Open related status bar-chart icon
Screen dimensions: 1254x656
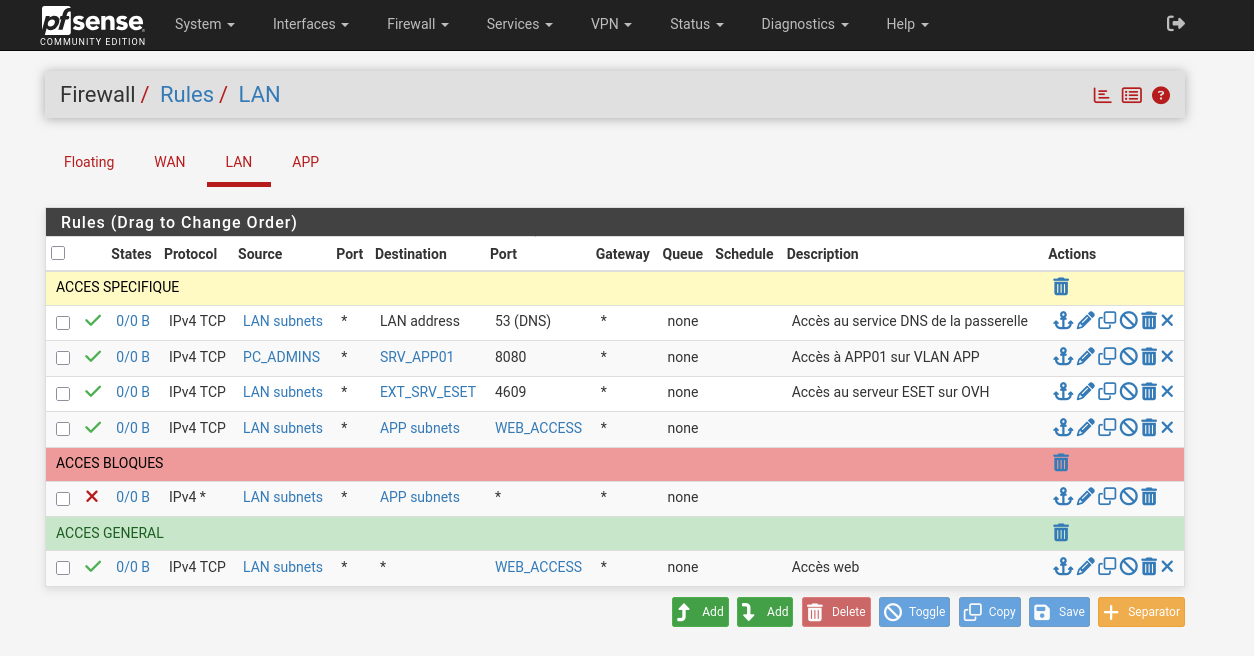[1102, 96]
